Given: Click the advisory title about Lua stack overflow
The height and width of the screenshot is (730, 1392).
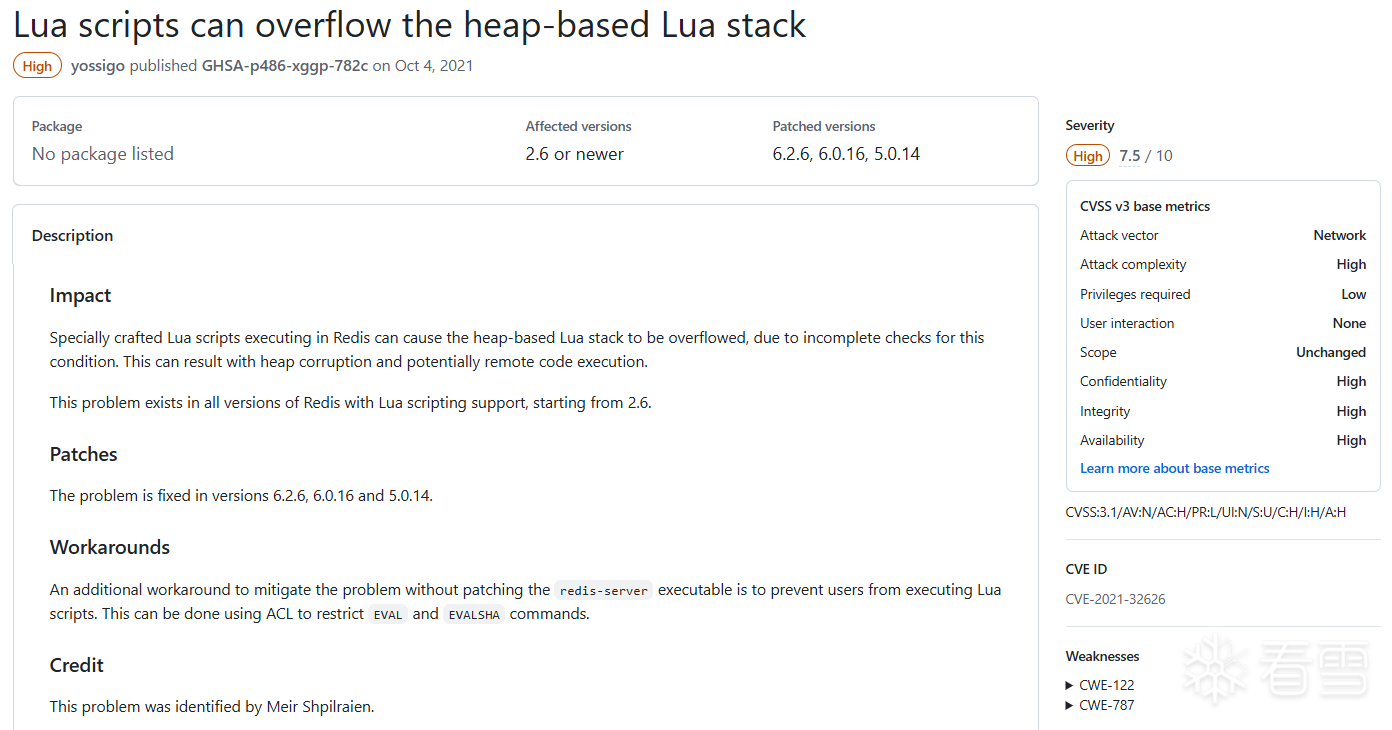Looking at the screenshot, I should pyautogui.click(x=410, y=25).
